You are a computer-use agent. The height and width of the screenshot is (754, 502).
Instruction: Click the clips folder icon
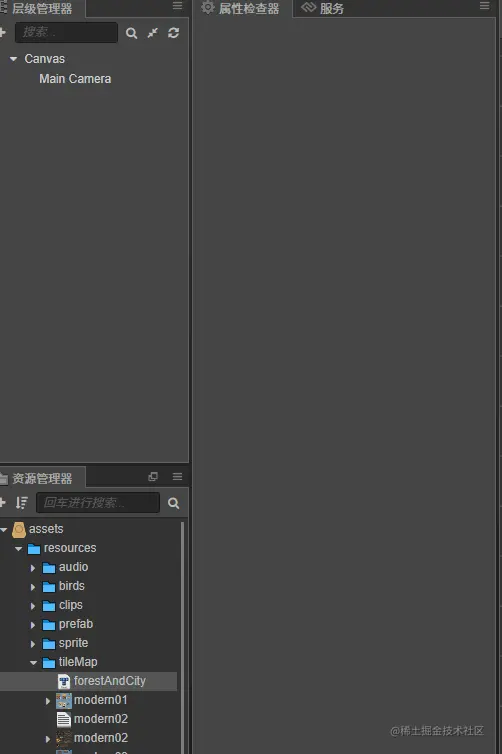click(49, 606)
